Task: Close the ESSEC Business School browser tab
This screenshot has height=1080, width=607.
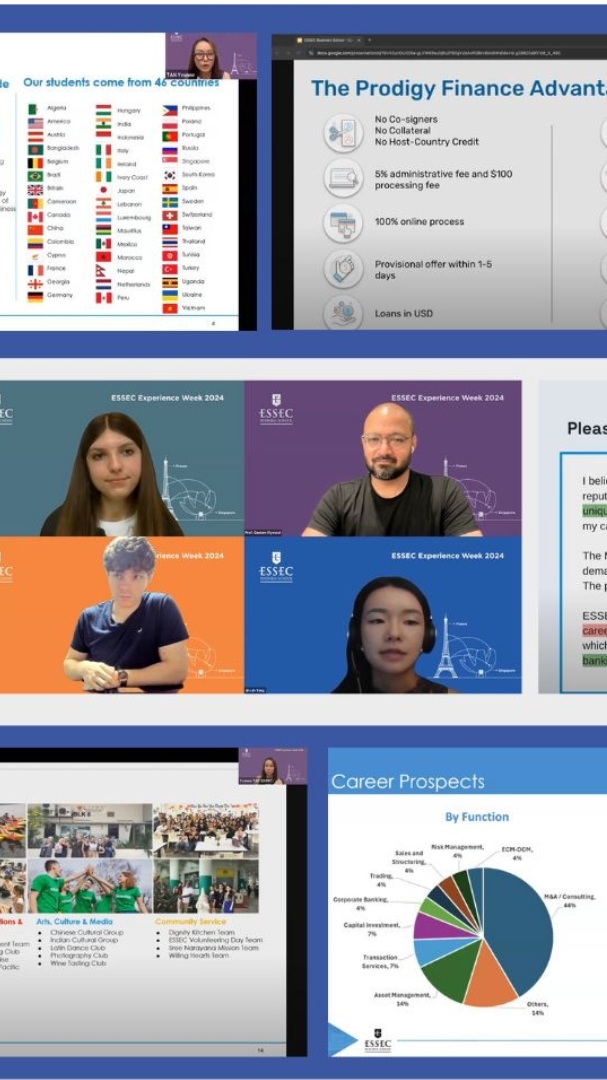Action: [x=359, y=41]
